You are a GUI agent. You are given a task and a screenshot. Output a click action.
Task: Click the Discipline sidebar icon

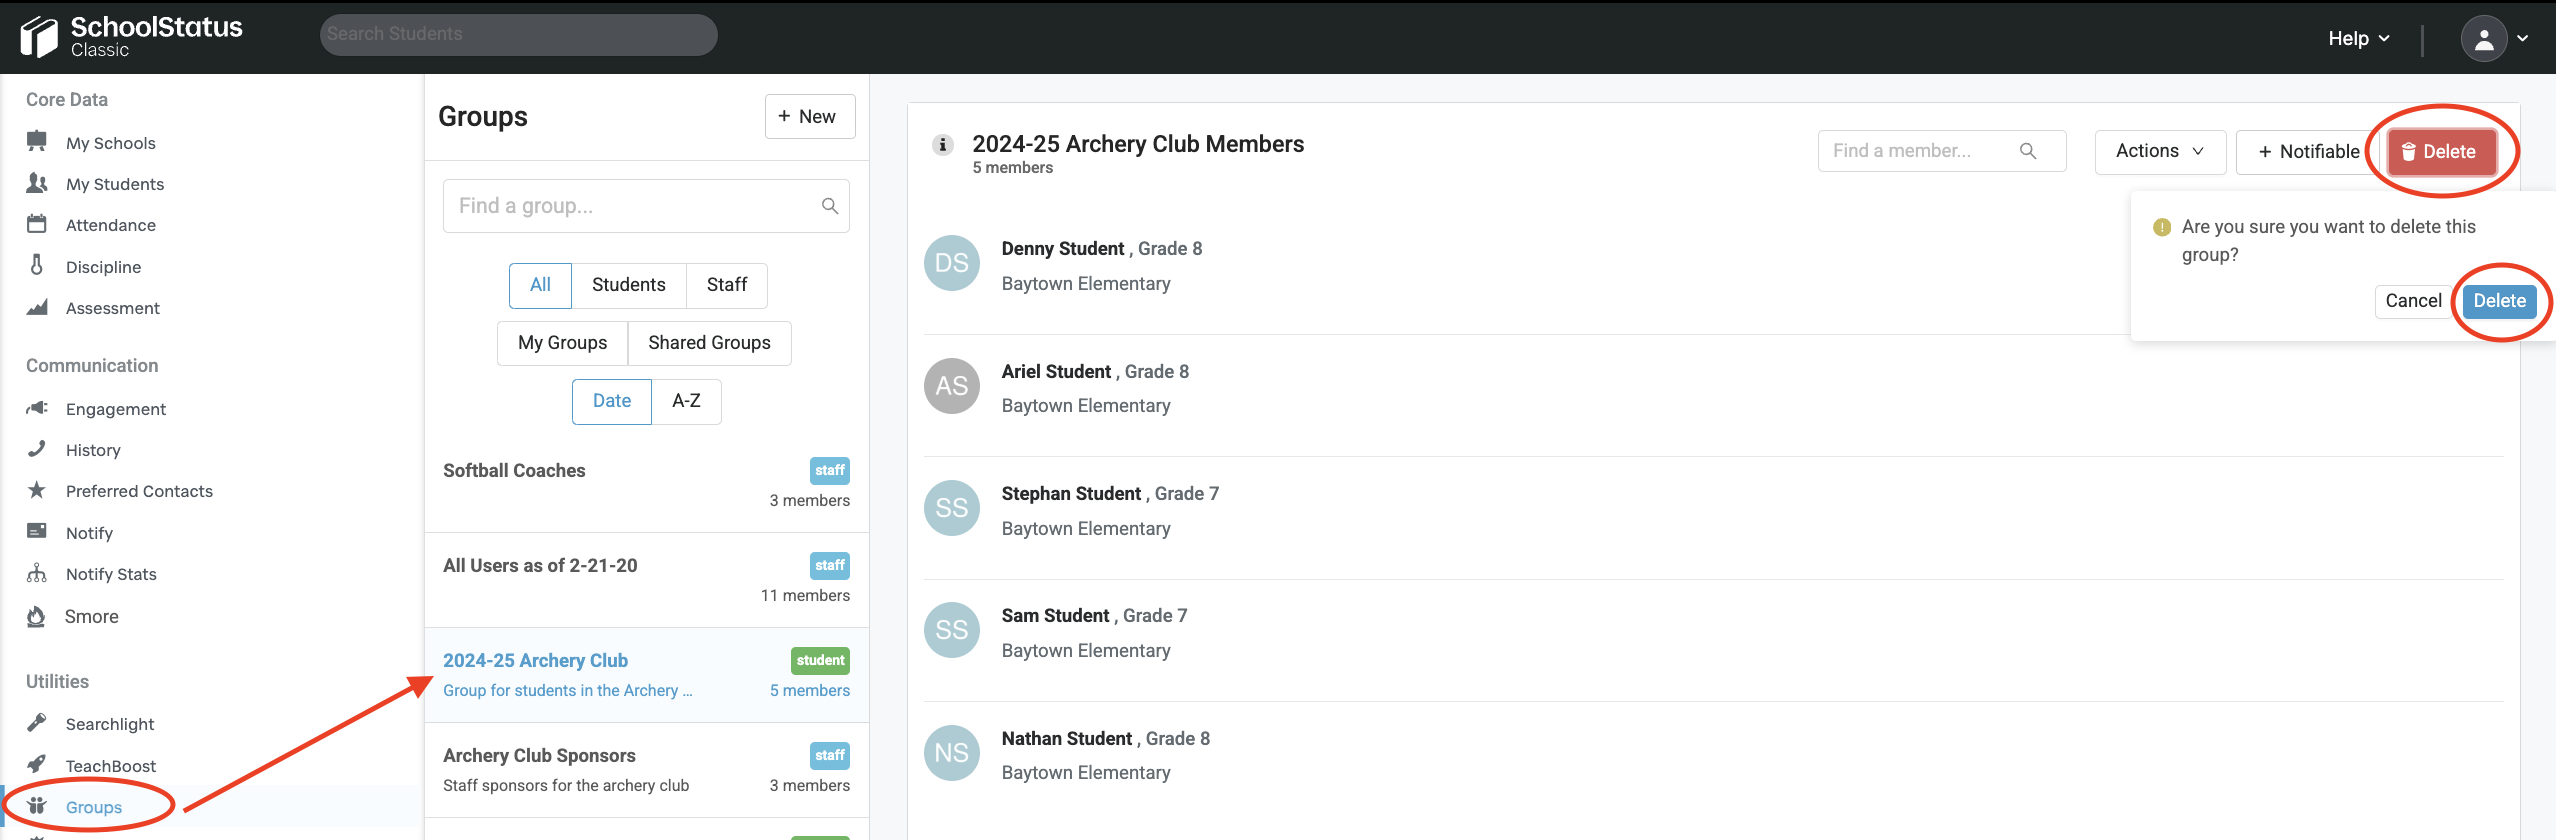(x=37, y=265)
